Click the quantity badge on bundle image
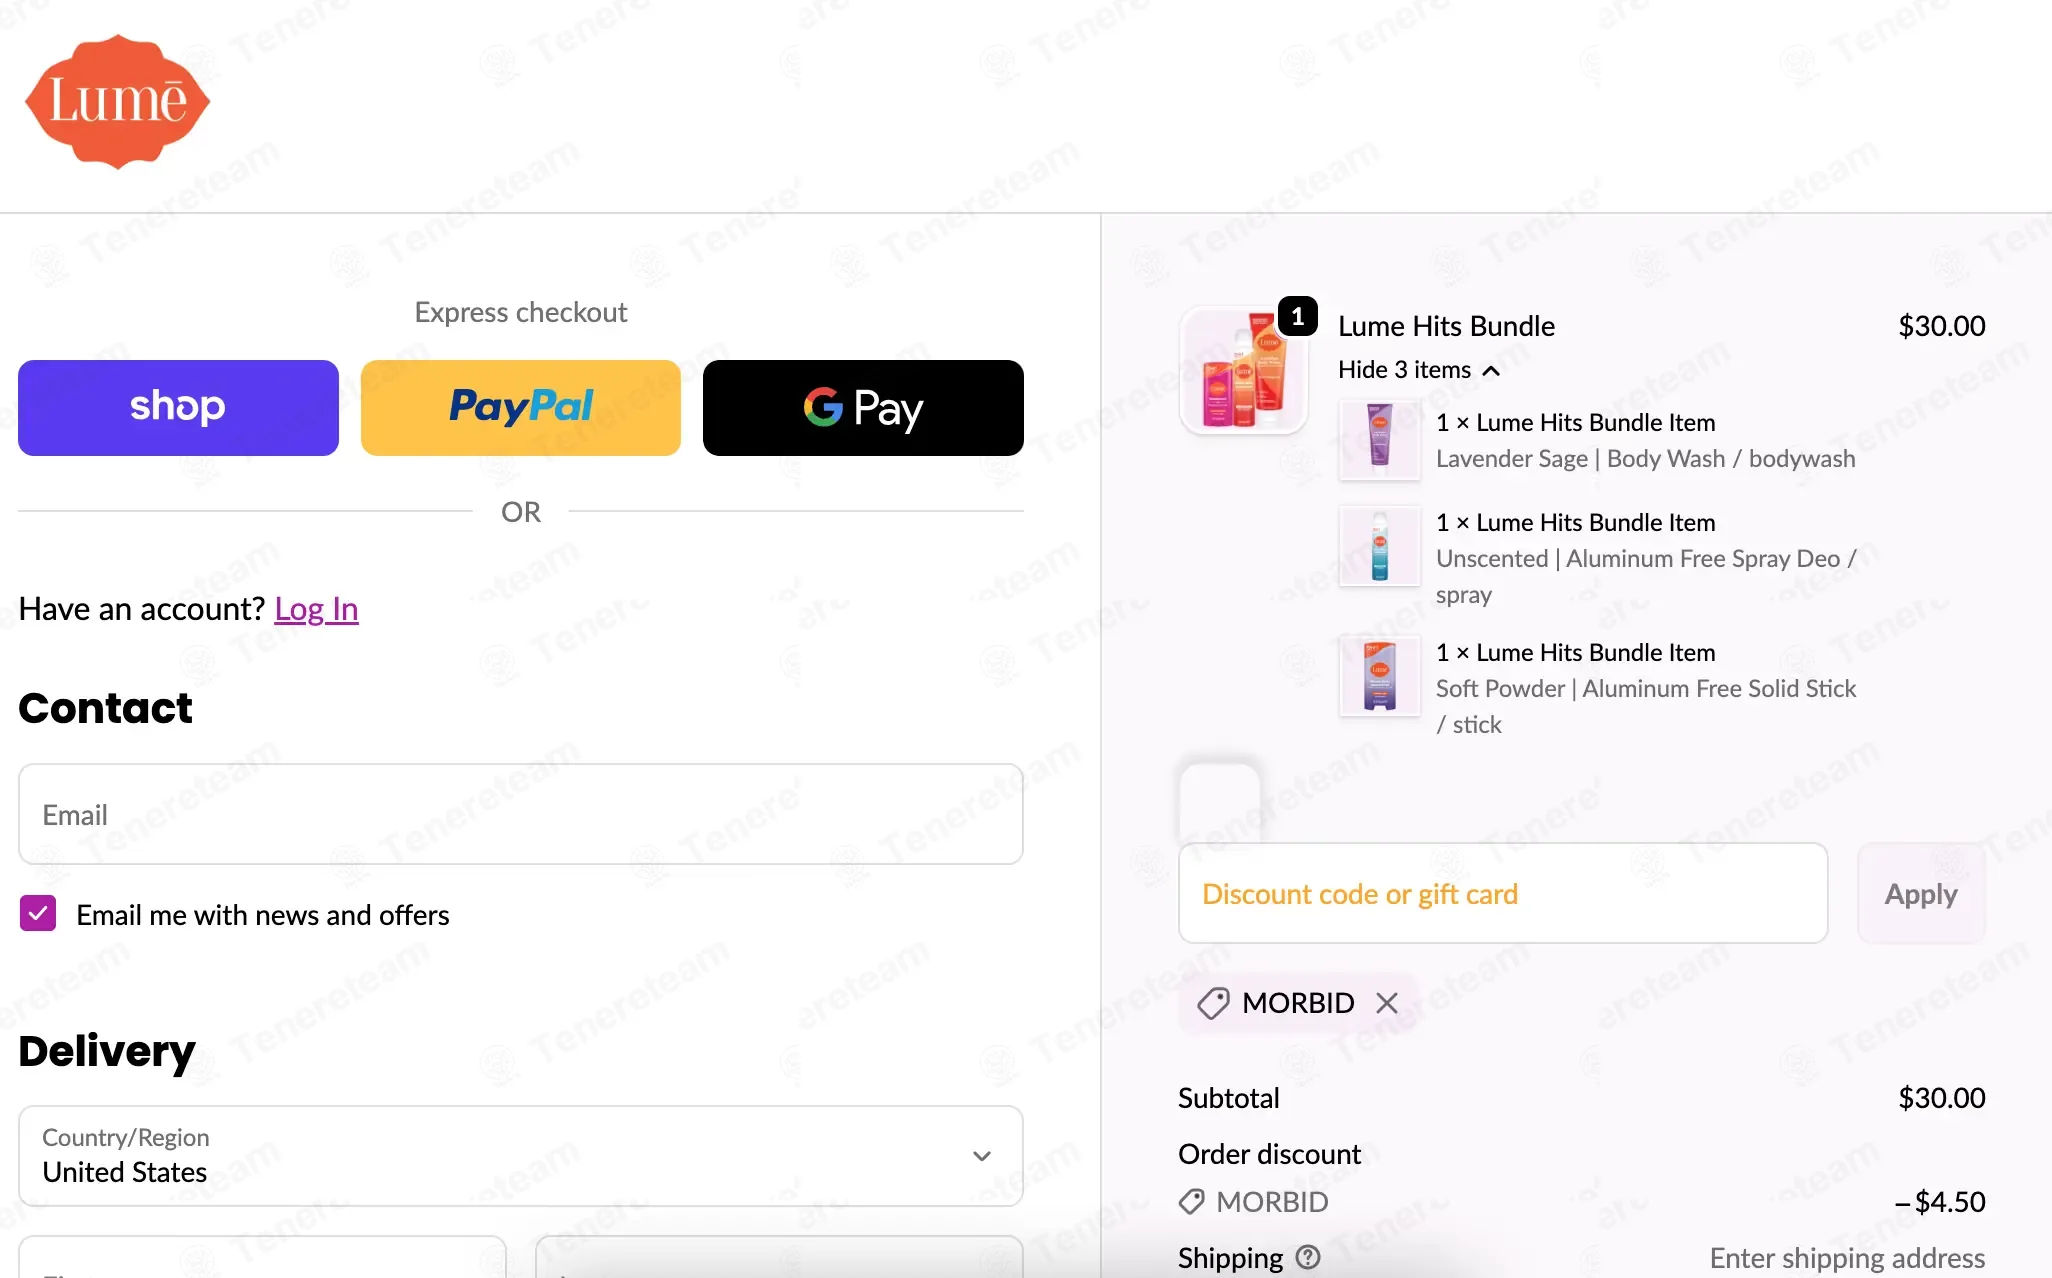The image size is (2052, 1278). click(1297, 317)
